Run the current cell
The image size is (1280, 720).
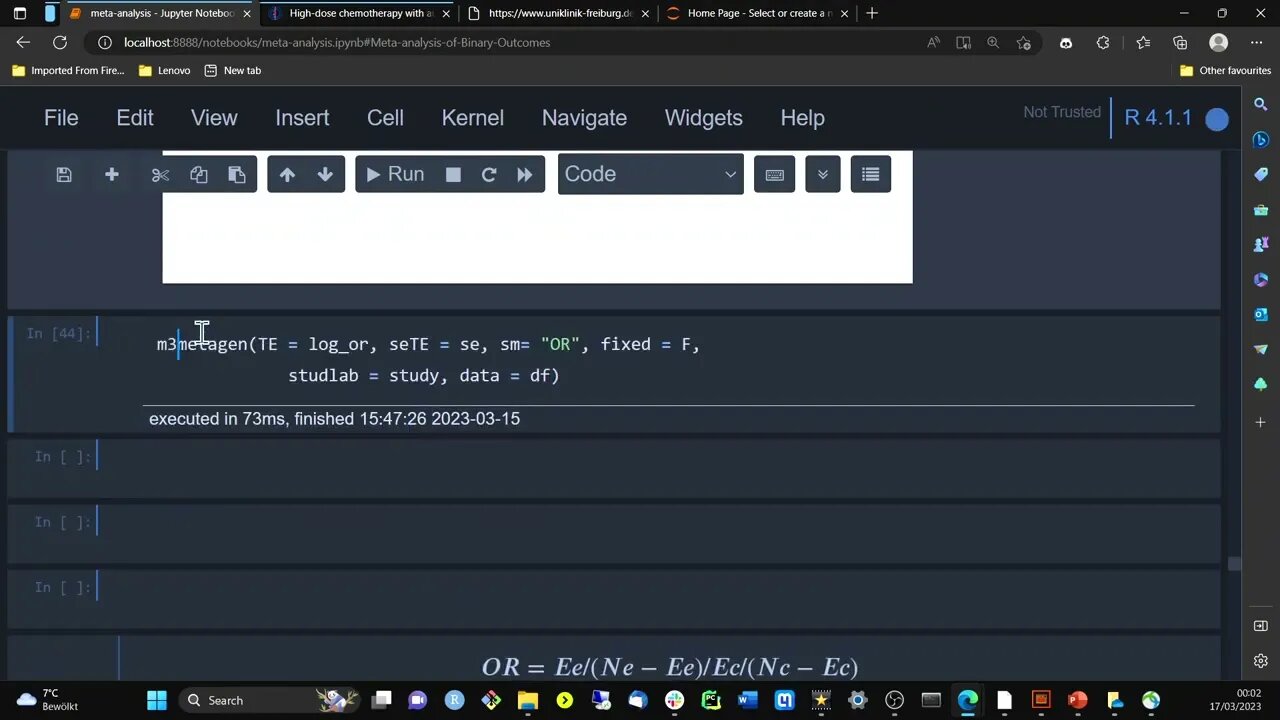click(x=395, y=174)
